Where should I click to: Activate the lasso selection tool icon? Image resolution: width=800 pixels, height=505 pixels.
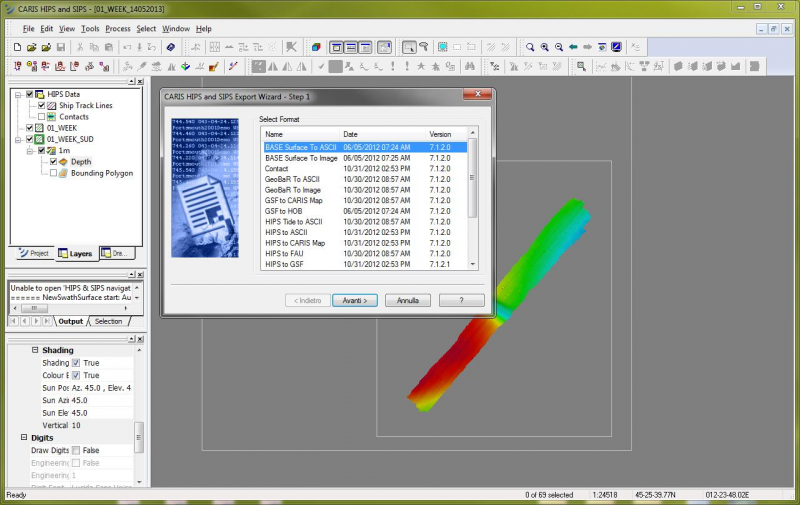(x=423, y=47)
